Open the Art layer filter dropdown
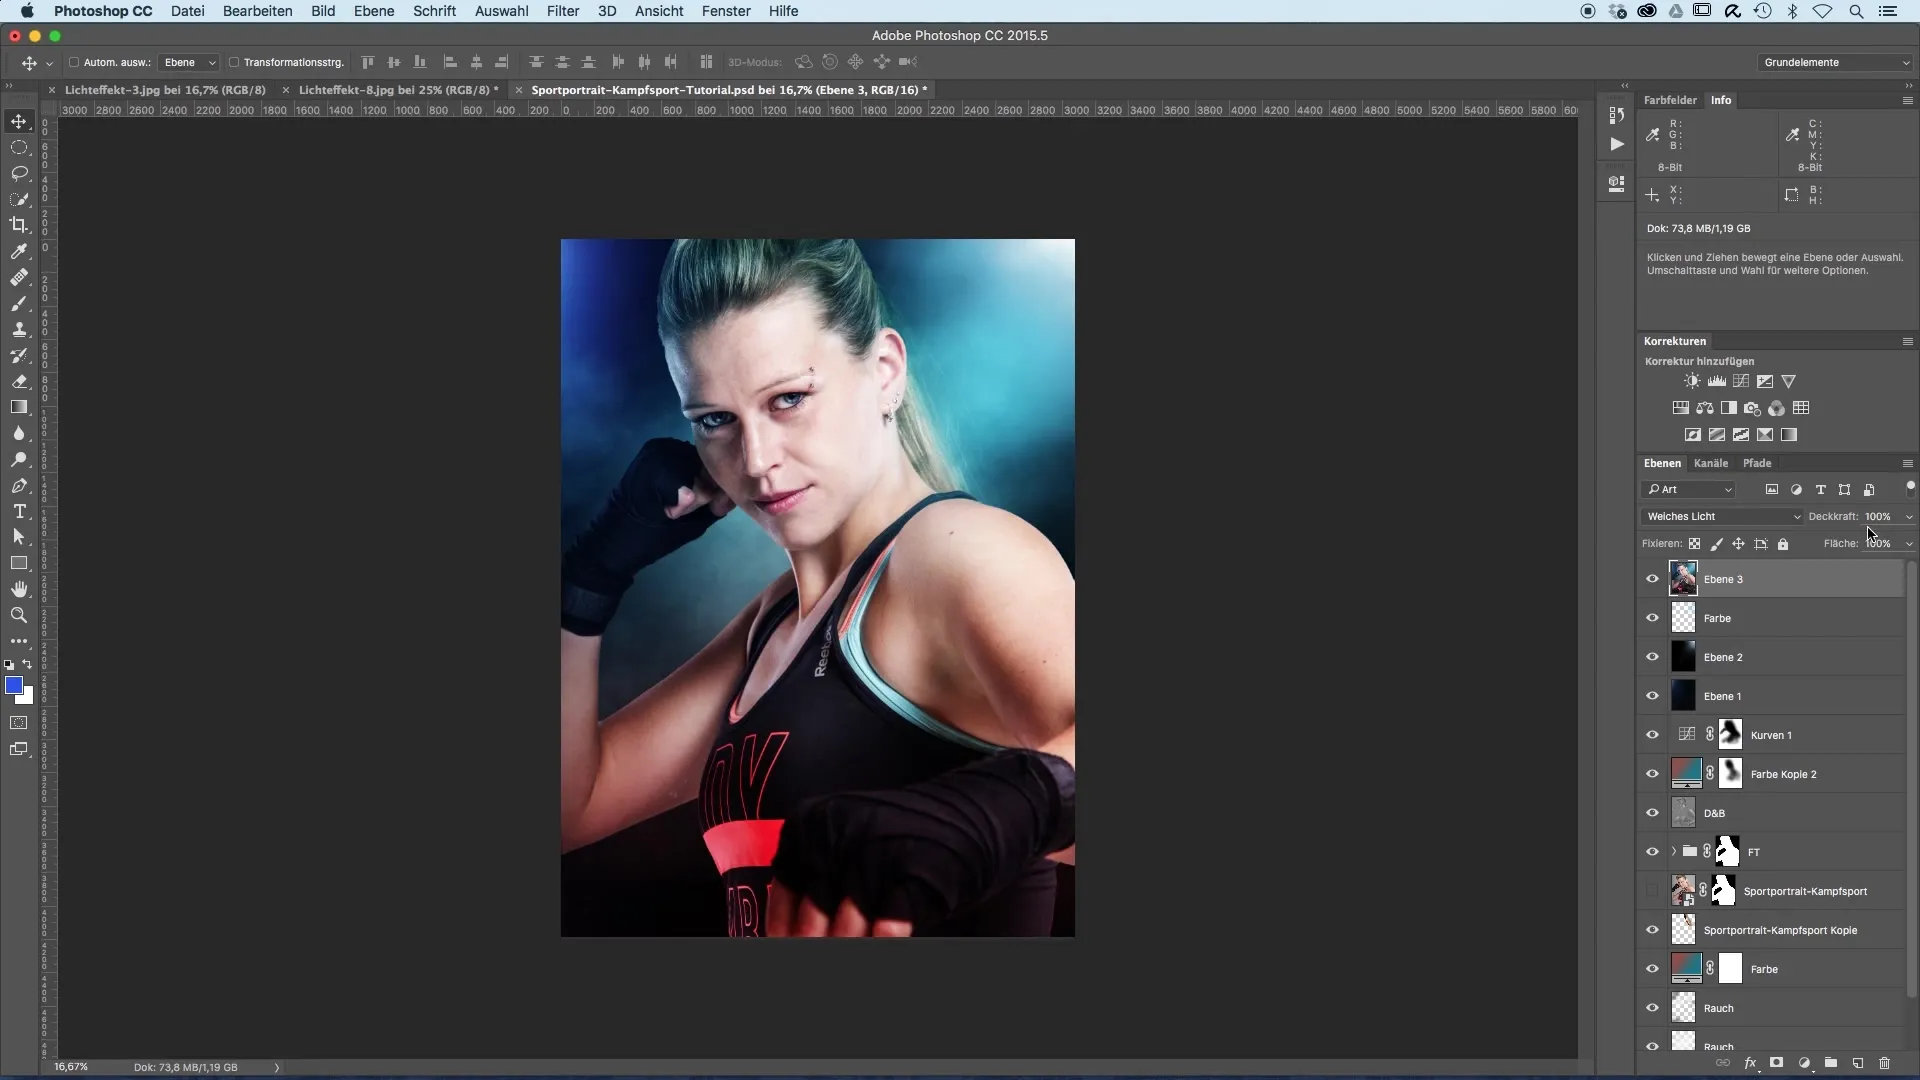The width and height of the screenshot is (1920, 1080). pos(1690,489)
